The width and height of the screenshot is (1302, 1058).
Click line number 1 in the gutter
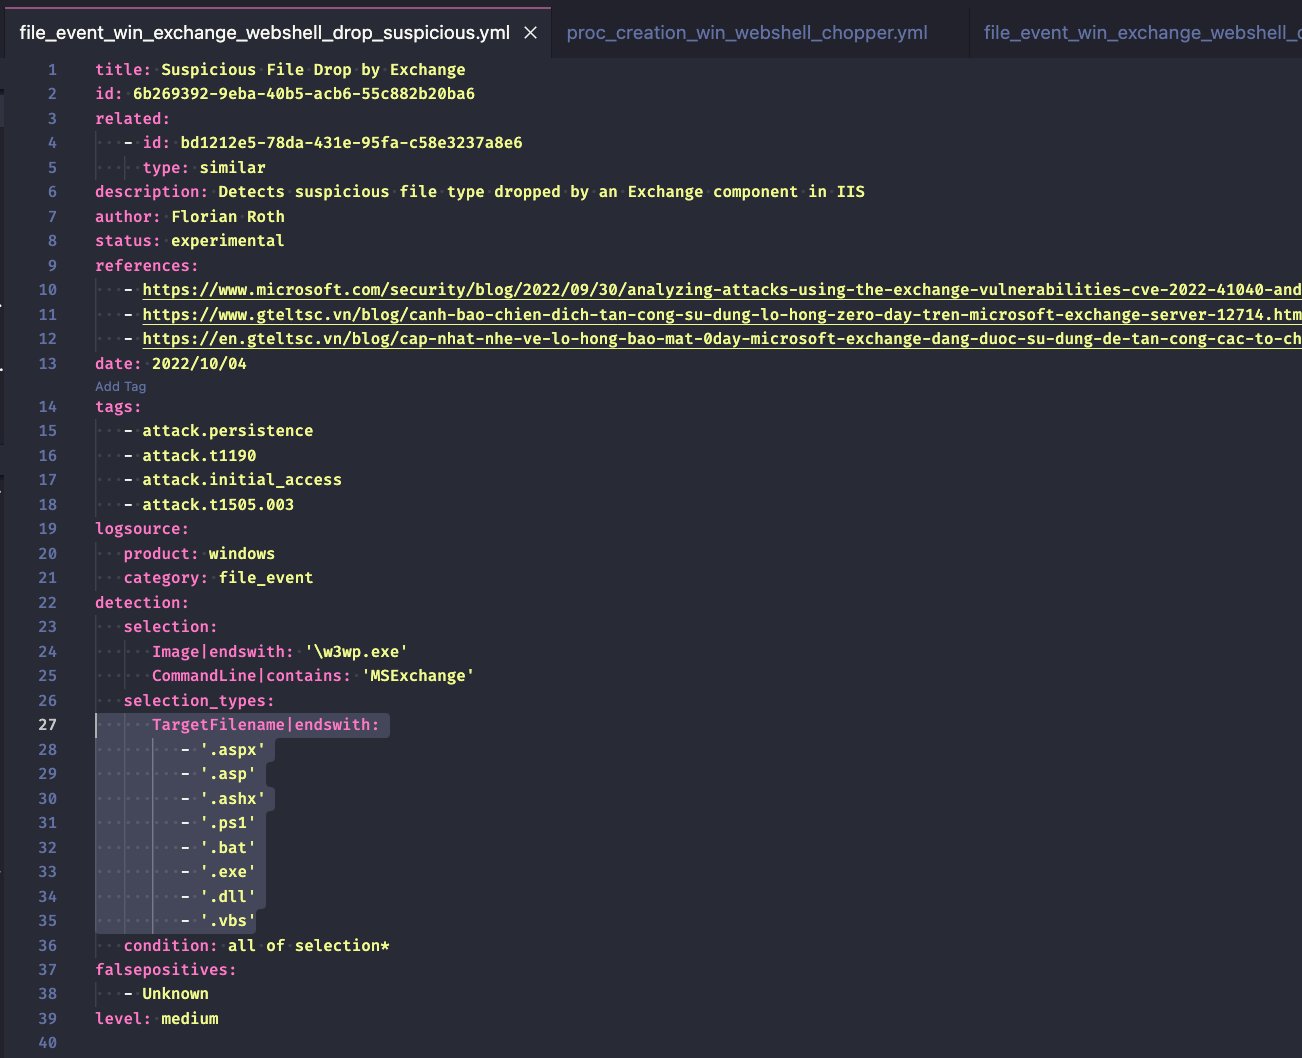51,69
